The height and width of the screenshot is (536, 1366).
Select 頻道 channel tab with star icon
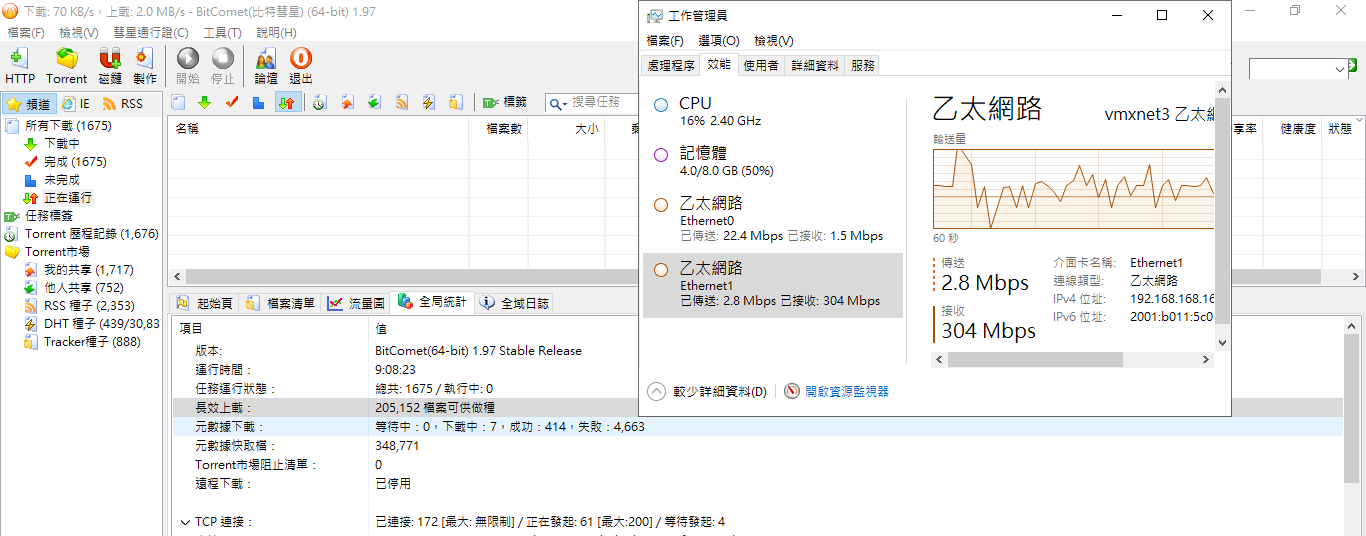click(29, 104)
